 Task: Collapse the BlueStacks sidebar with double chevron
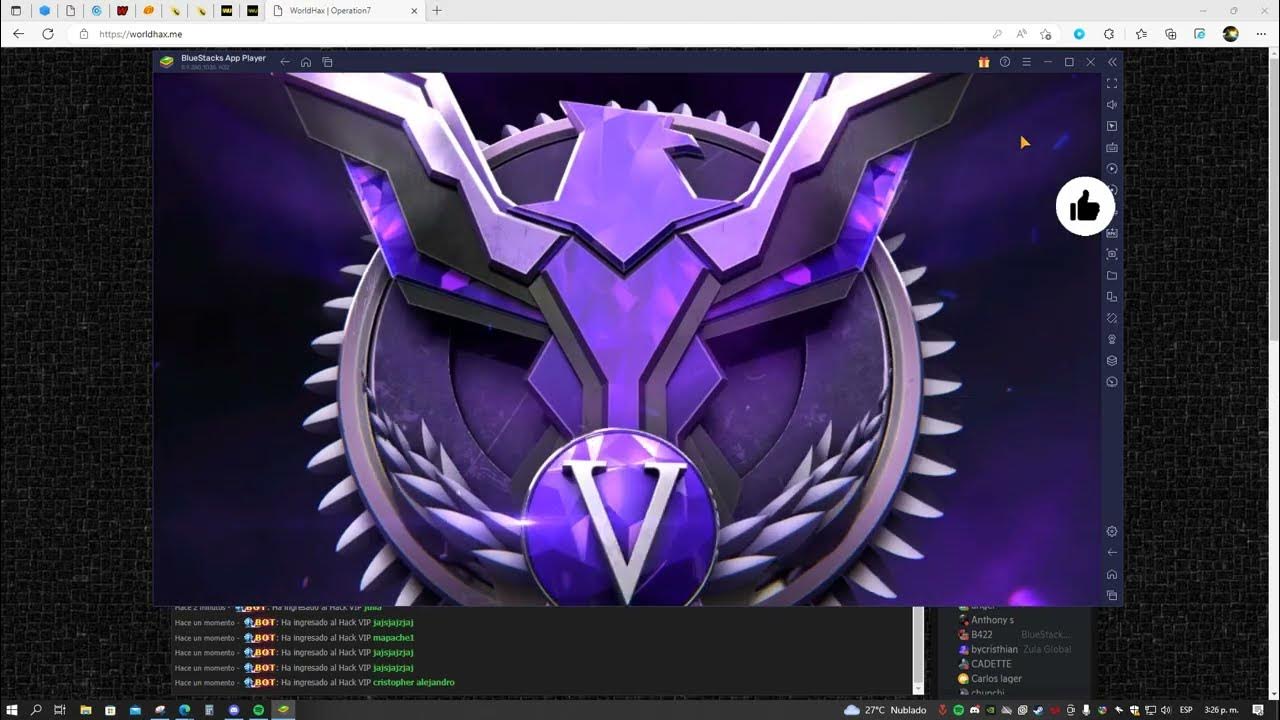(x=1112, y=62)
